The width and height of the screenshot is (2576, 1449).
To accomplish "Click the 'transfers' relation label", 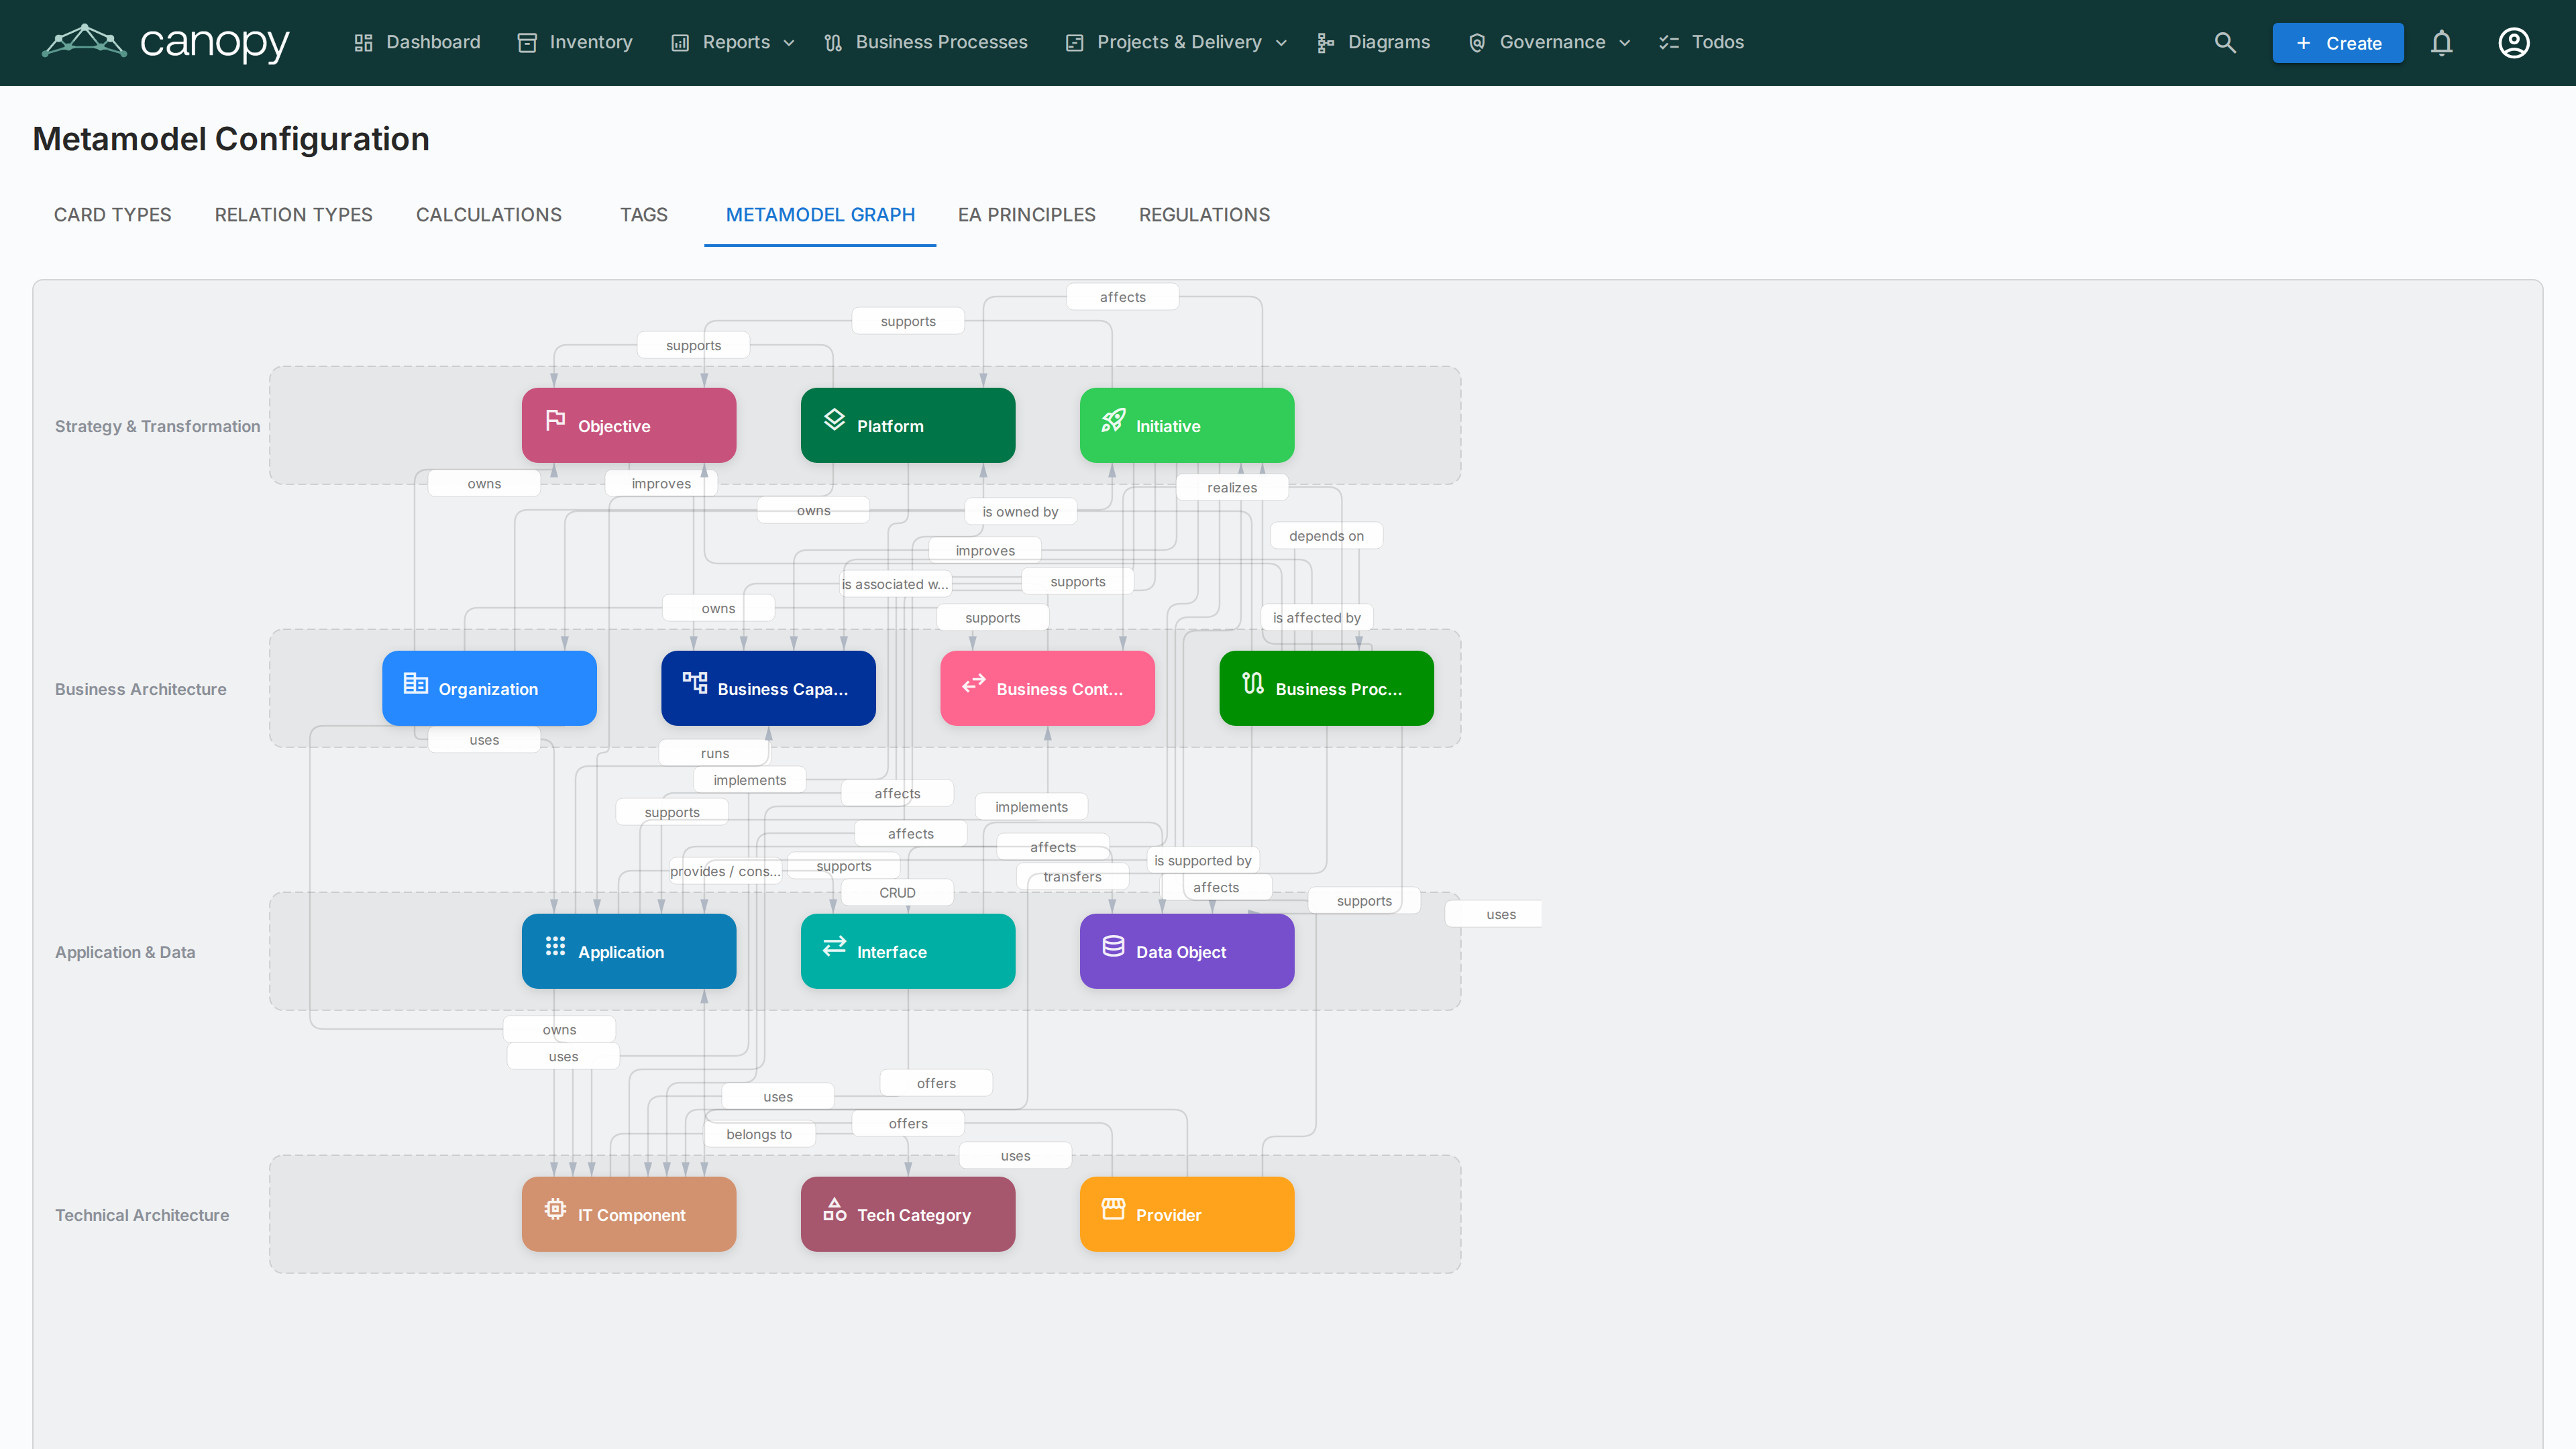I will click(x=1073, y=877).
